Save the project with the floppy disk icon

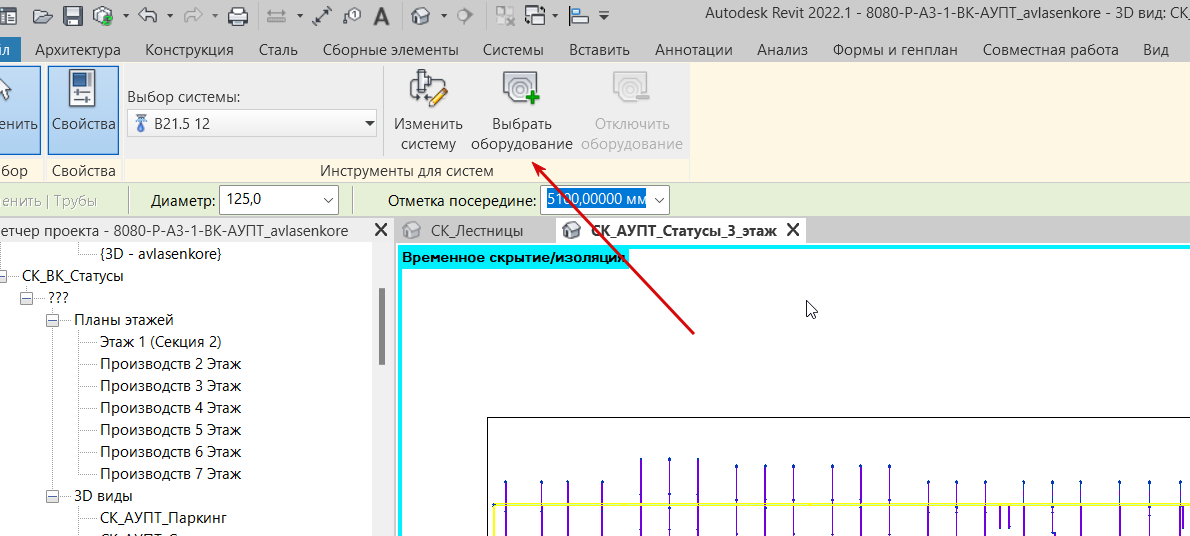(x=72, y=14)
